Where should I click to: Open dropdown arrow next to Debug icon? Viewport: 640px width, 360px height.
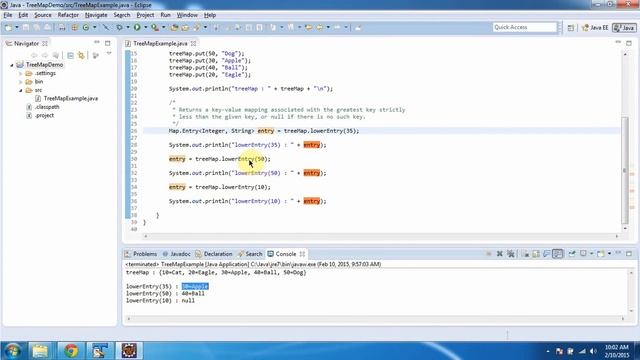tap(127, 27)
